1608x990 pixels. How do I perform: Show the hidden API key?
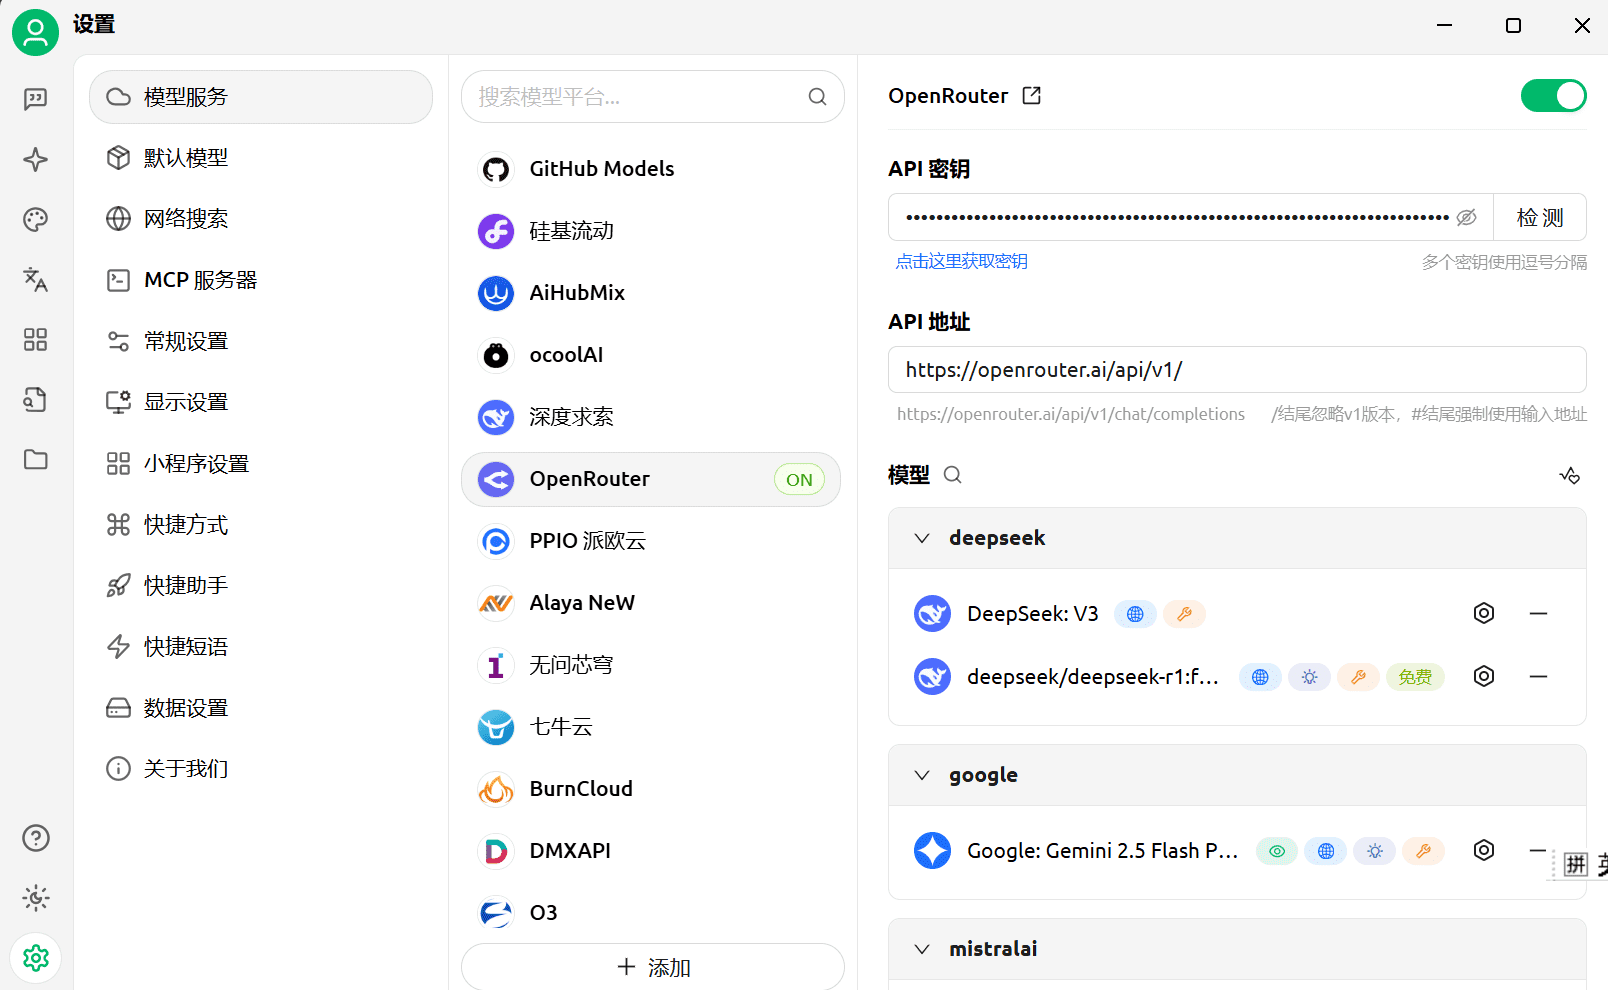[x=1466, y=218]
